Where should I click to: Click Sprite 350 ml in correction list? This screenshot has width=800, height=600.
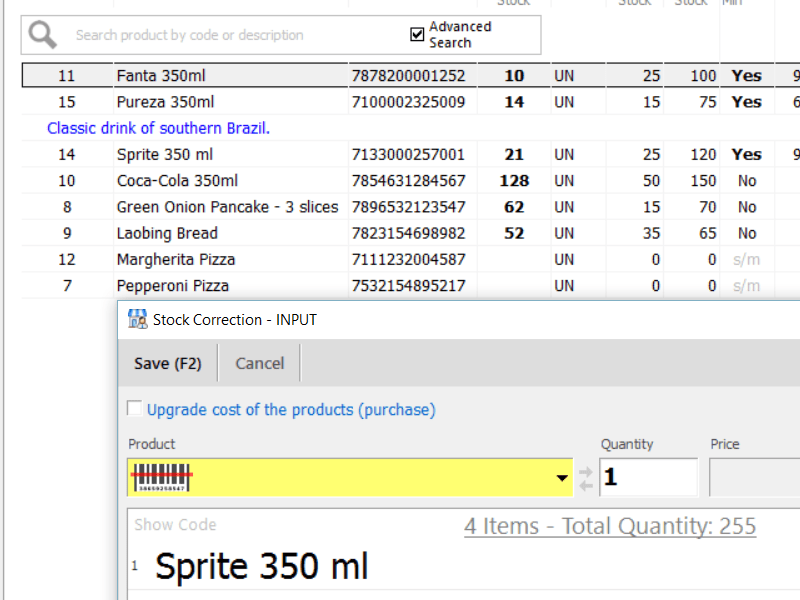coord(261,567)
